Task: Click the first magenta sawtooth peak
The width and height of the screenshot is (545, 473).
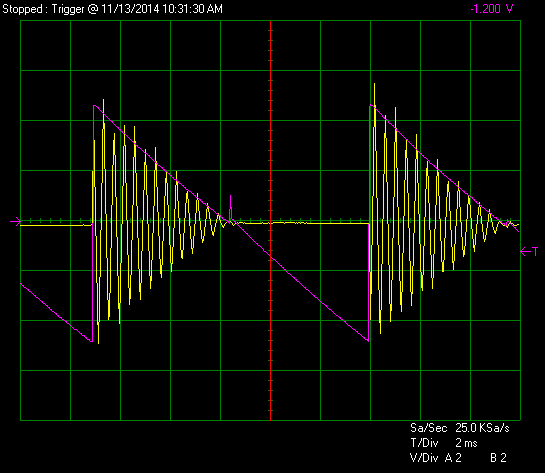Action: 94,105
